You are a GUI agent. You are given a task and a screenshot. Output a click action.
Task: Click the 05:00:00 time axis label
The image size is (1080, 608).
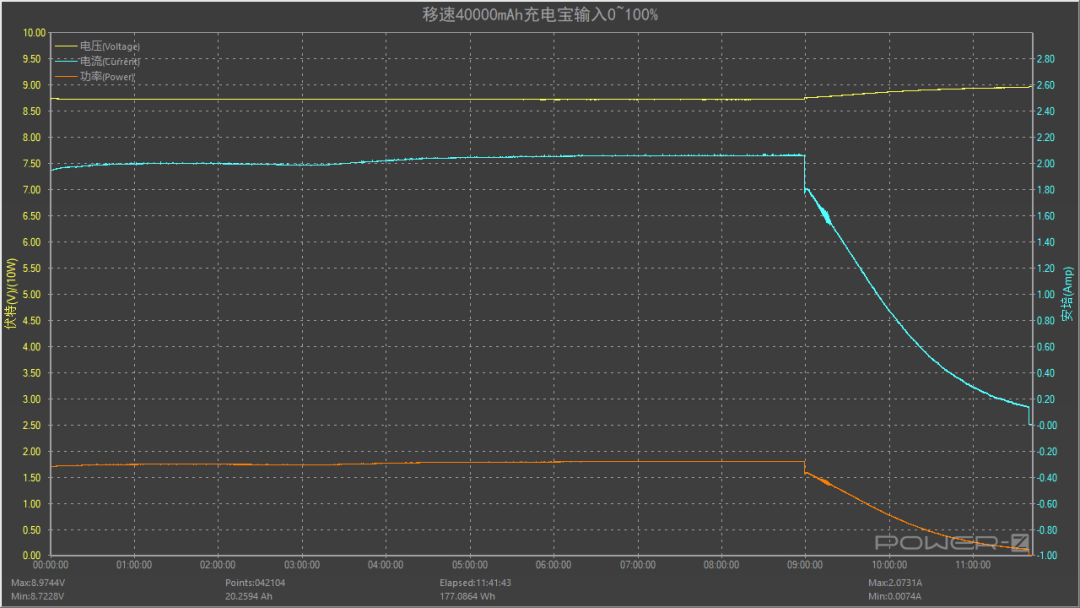(x=470, y=565)
